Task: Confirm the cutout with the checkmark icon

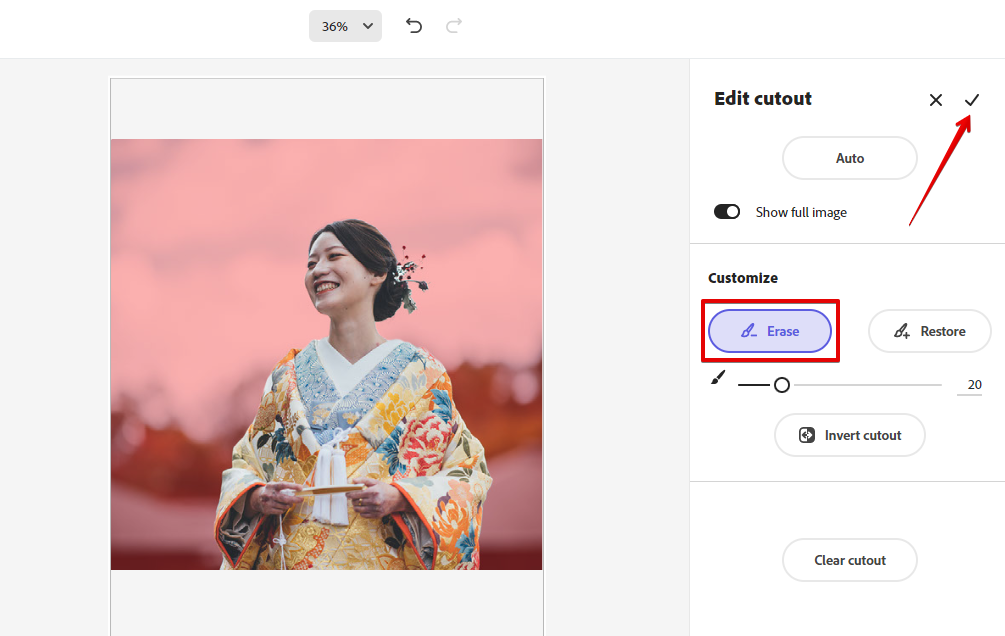Action: click(x=972, y=100)
